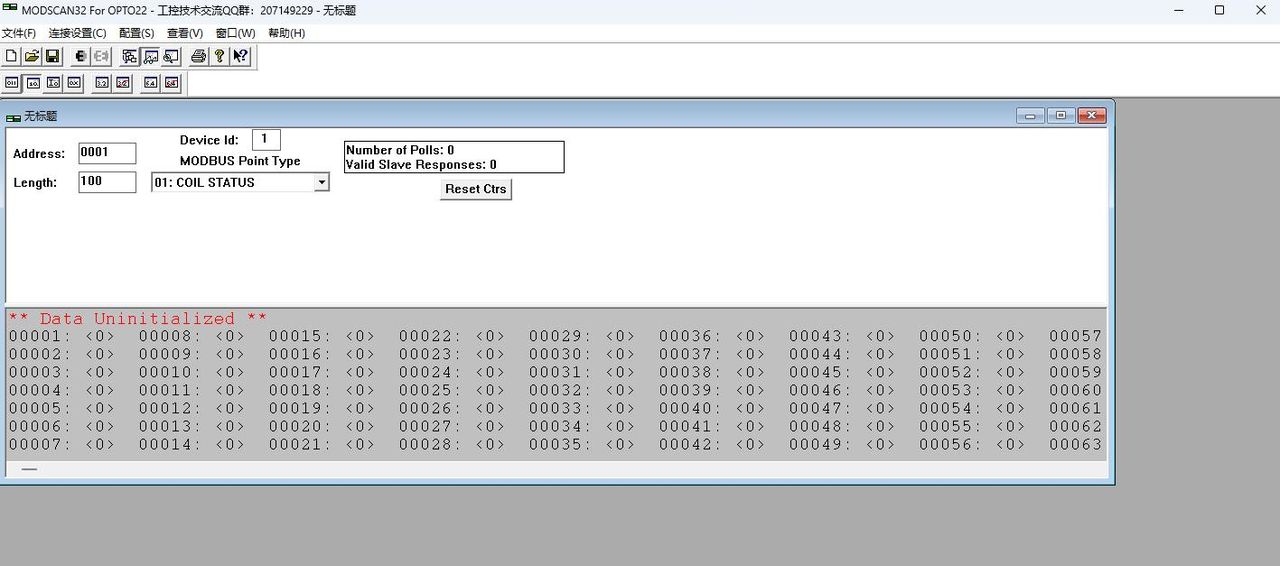This screenshot has width=1280, height=566.
Task: Maximize the 无标题 child window
Action: pyautogui.click(x=1061, y=116)
